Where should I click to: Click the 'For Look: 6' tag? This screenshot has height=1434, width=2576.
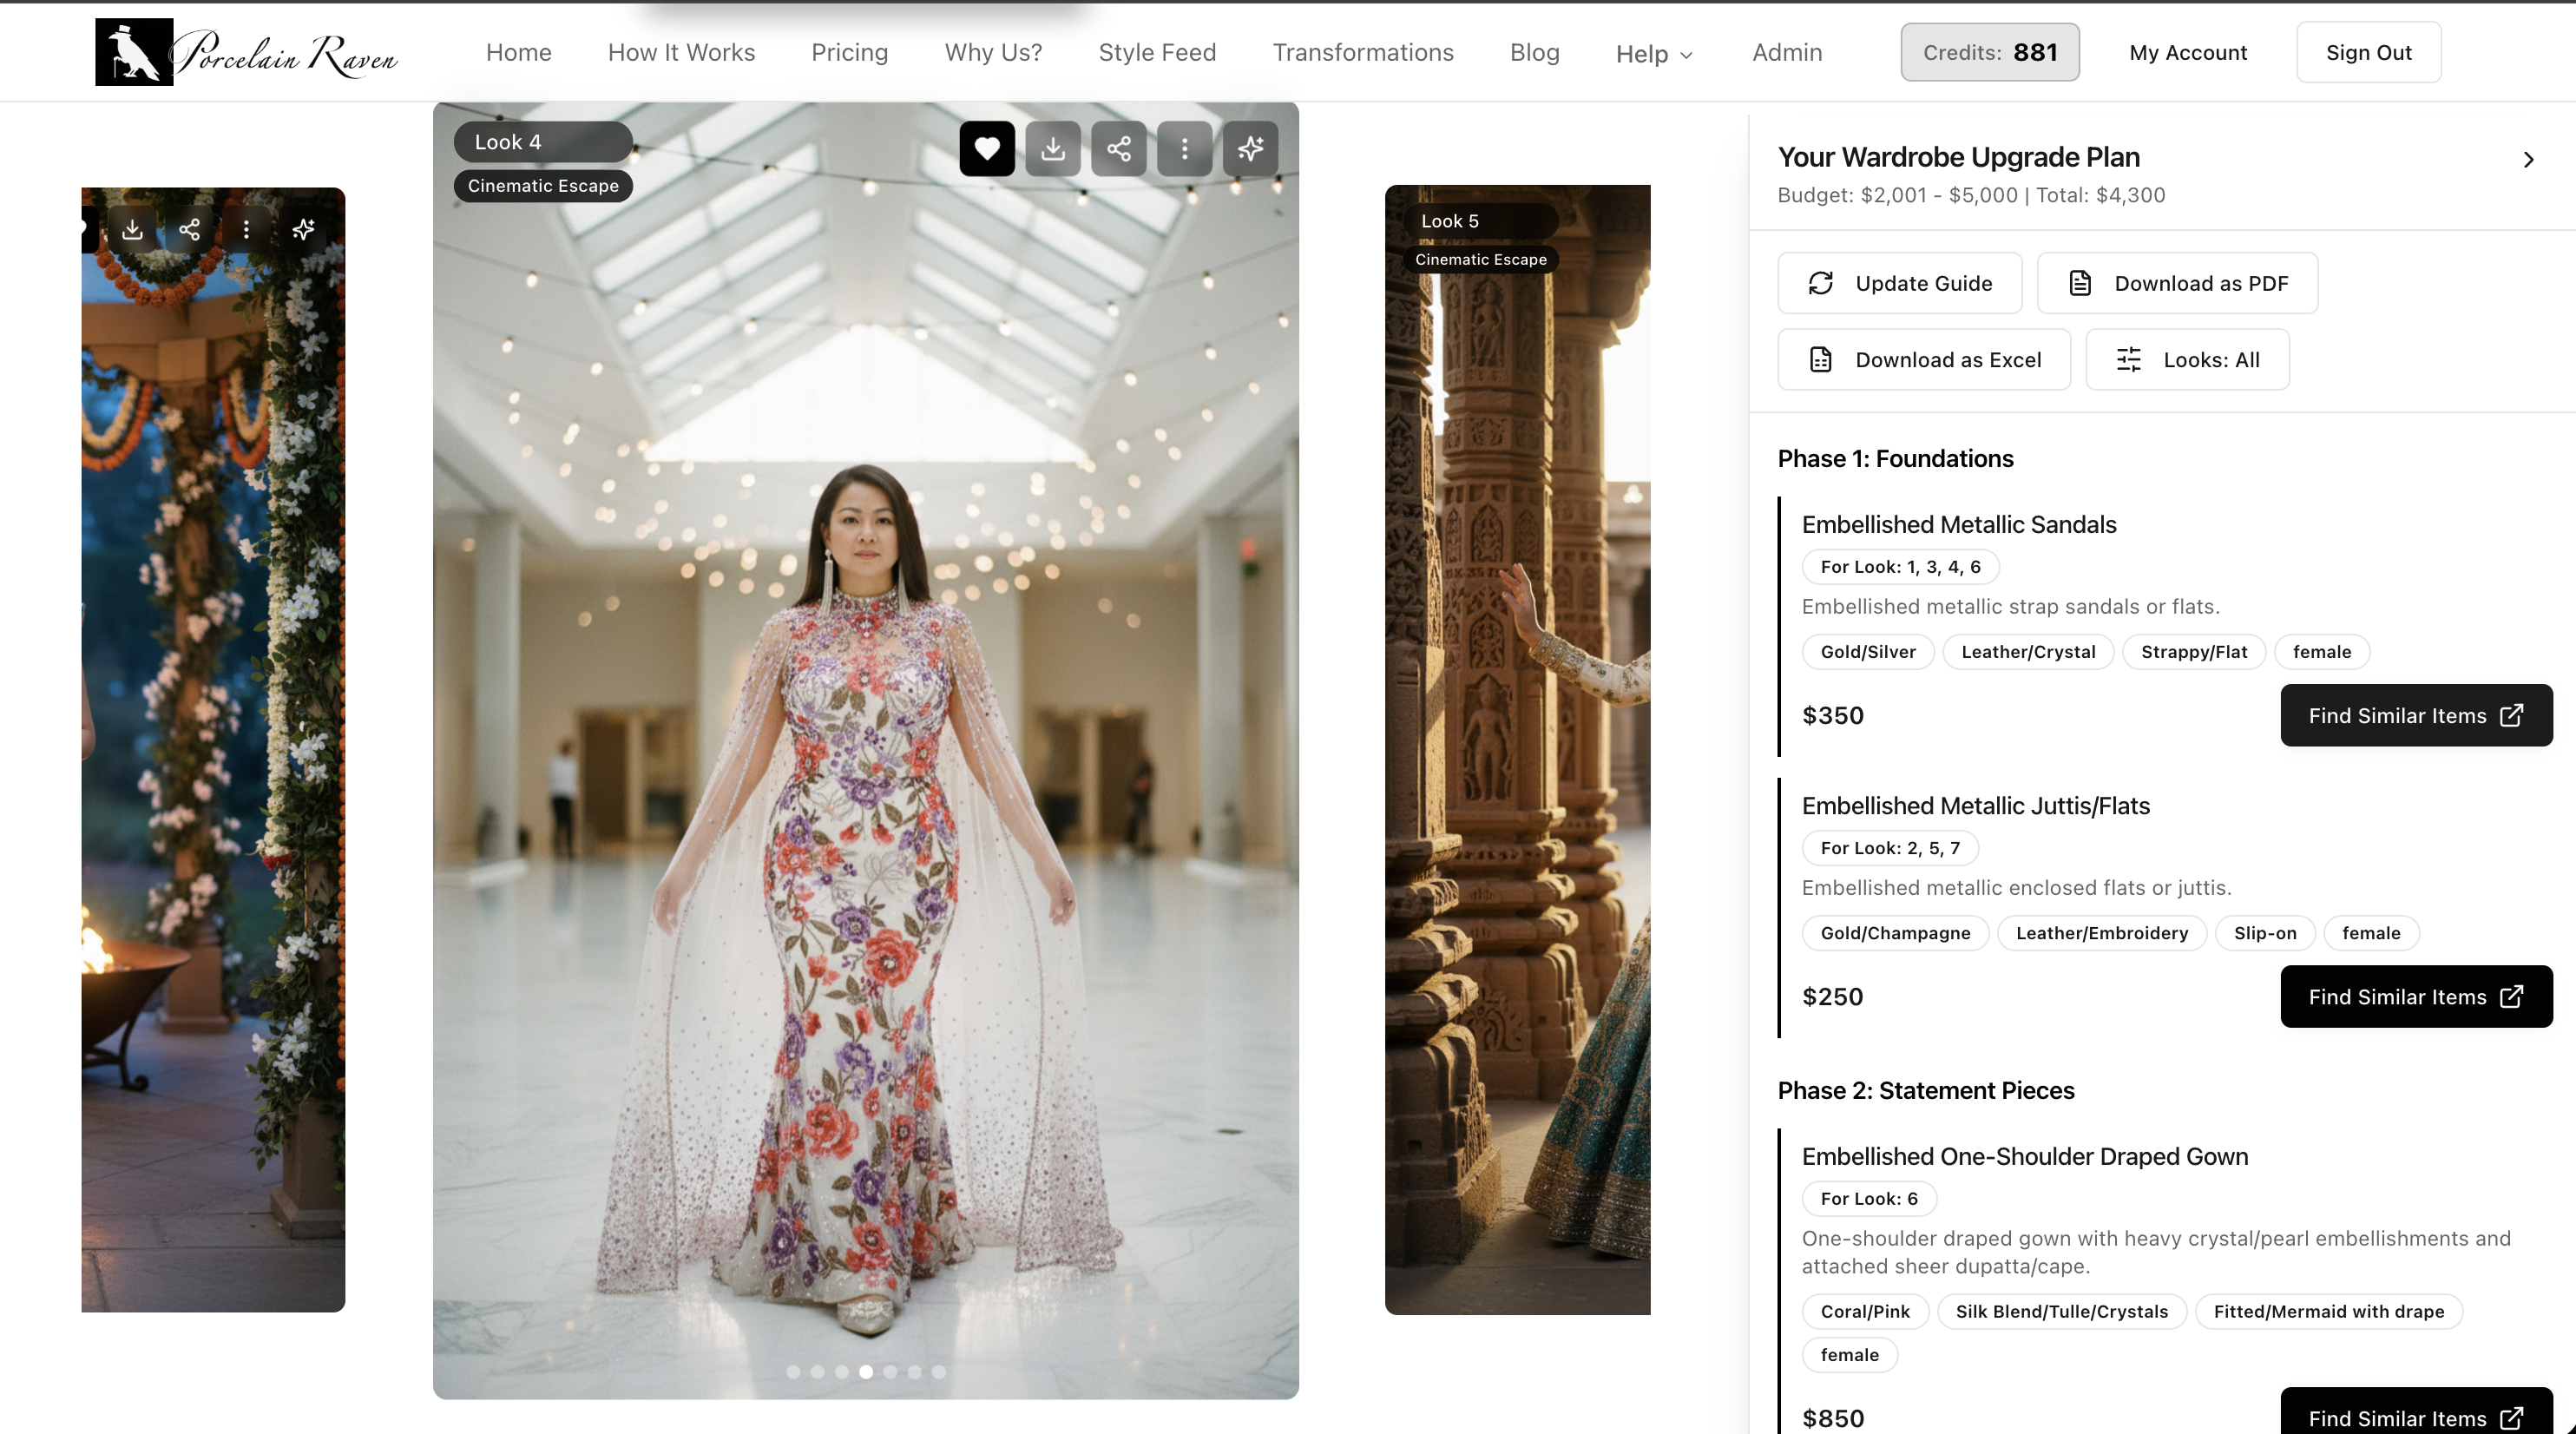(x=1869, y=1199)
